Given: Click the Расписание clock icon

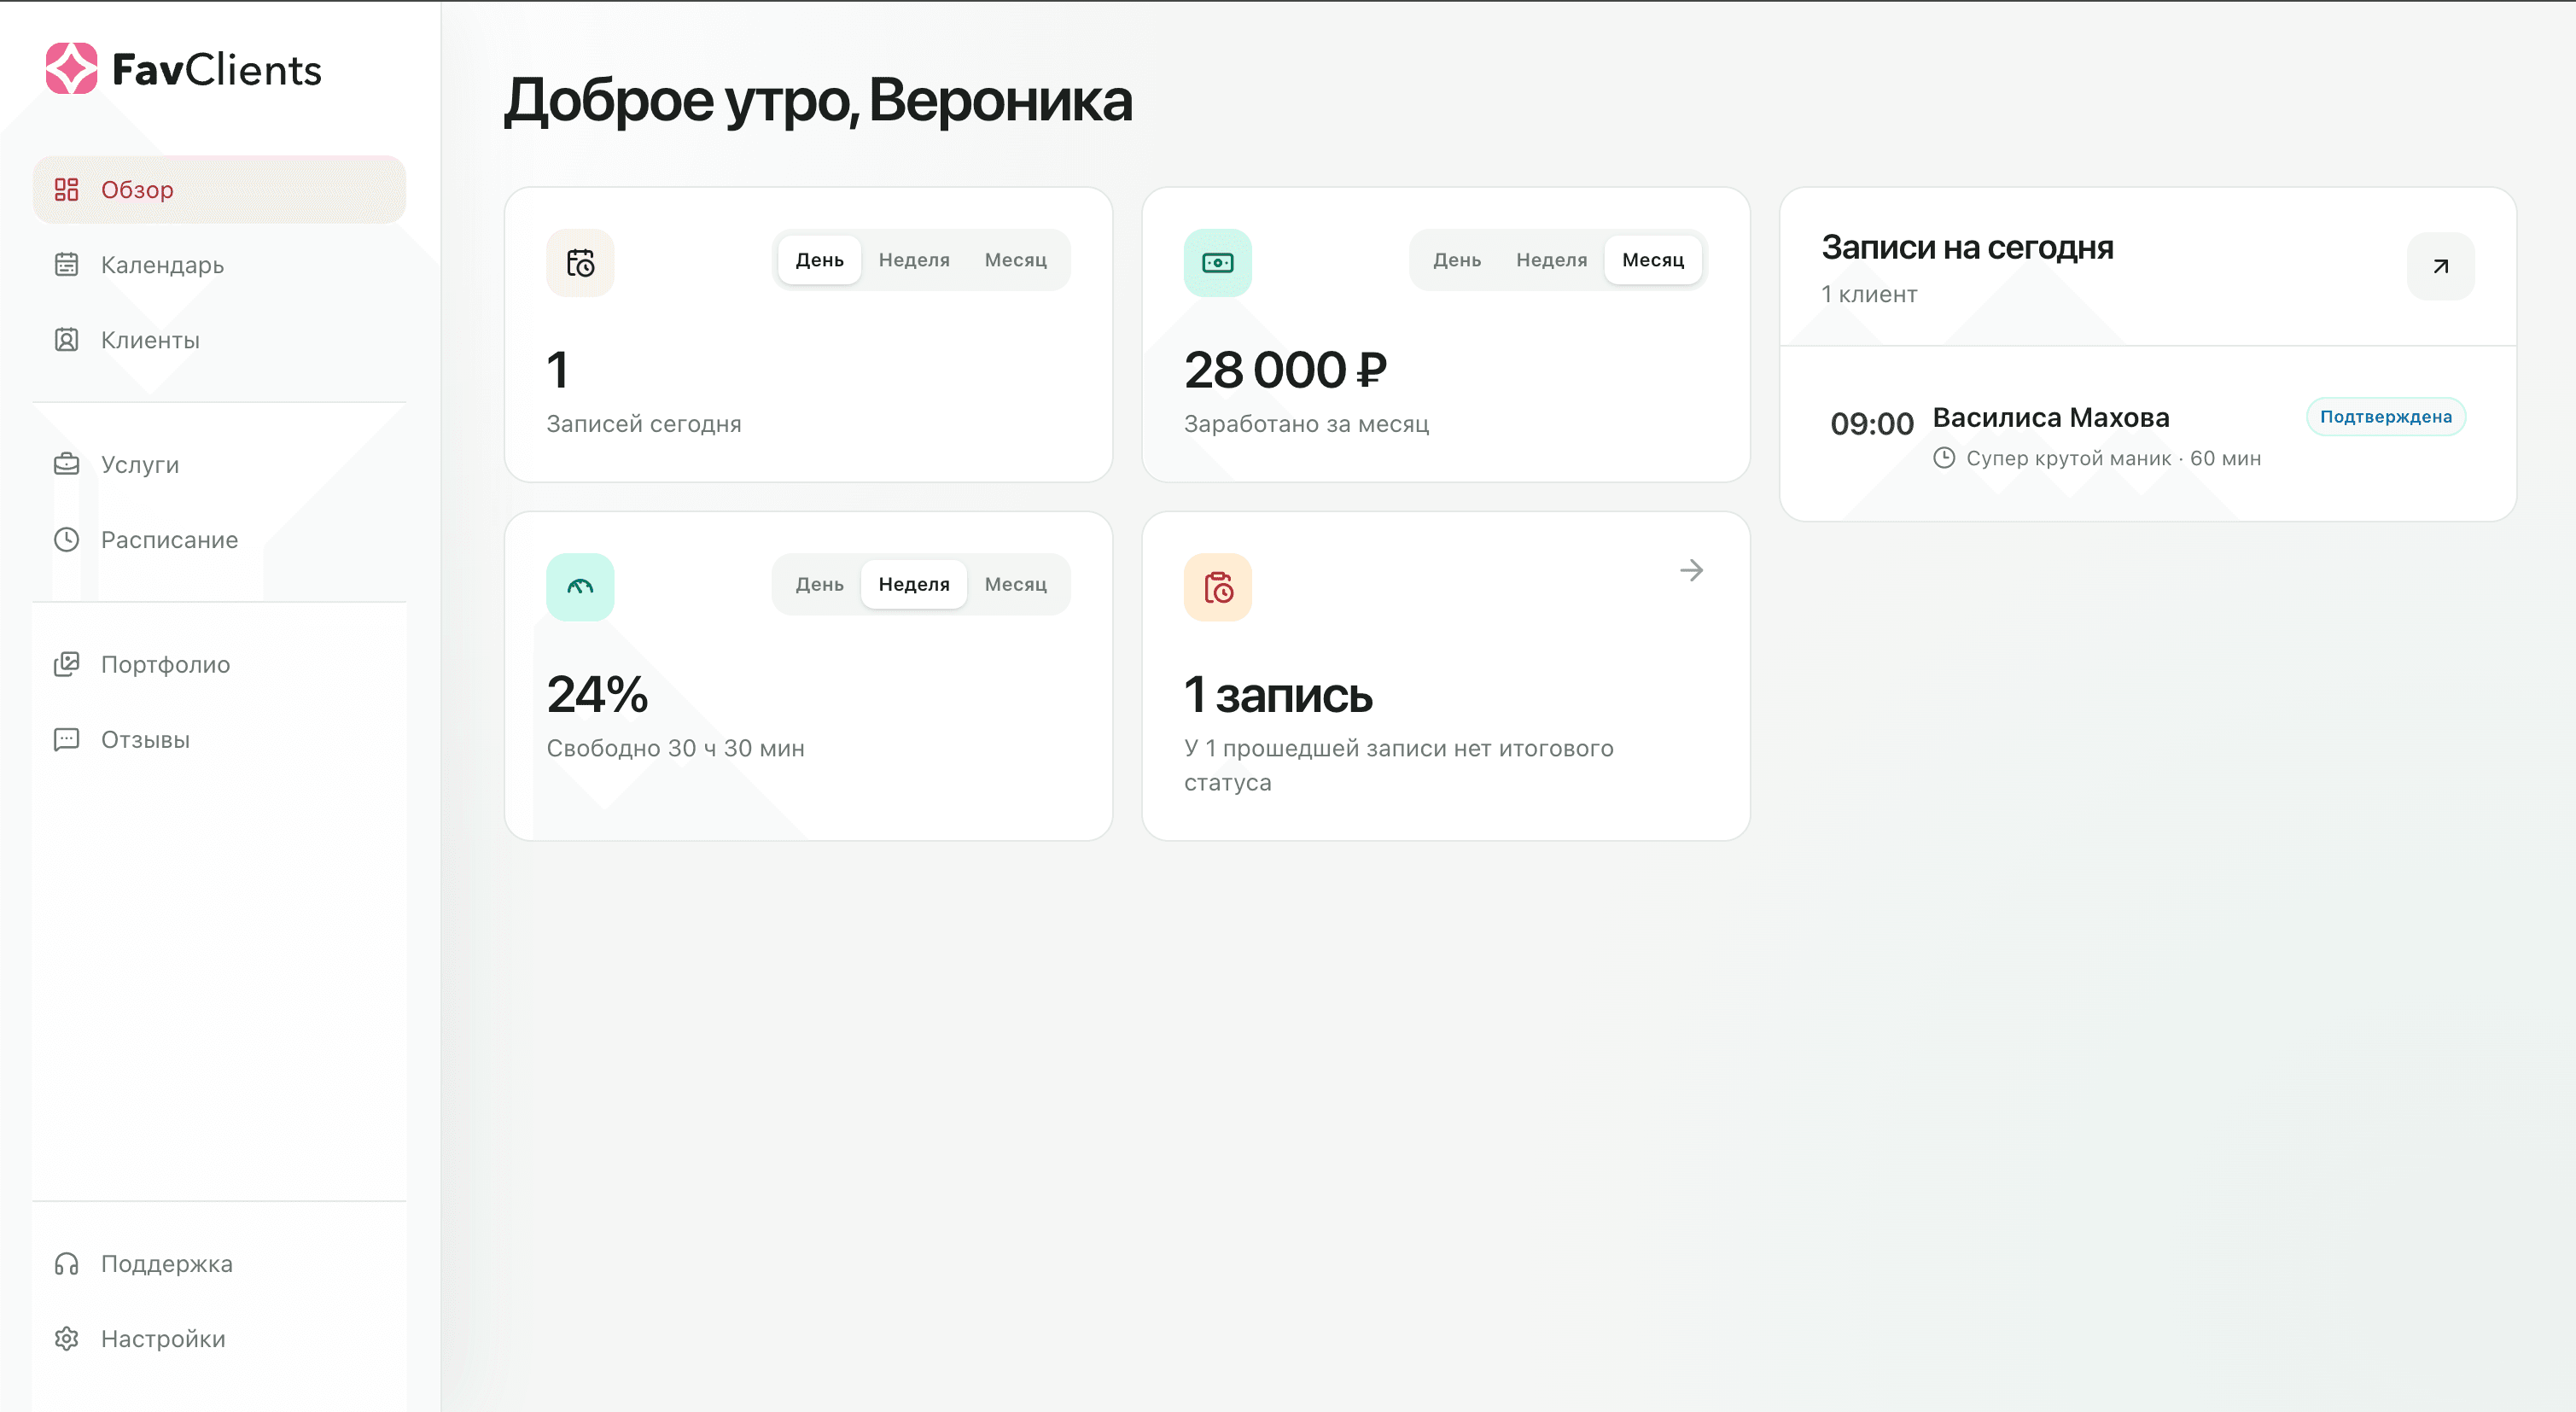Looking at the screenshot, I should point(66,540).
